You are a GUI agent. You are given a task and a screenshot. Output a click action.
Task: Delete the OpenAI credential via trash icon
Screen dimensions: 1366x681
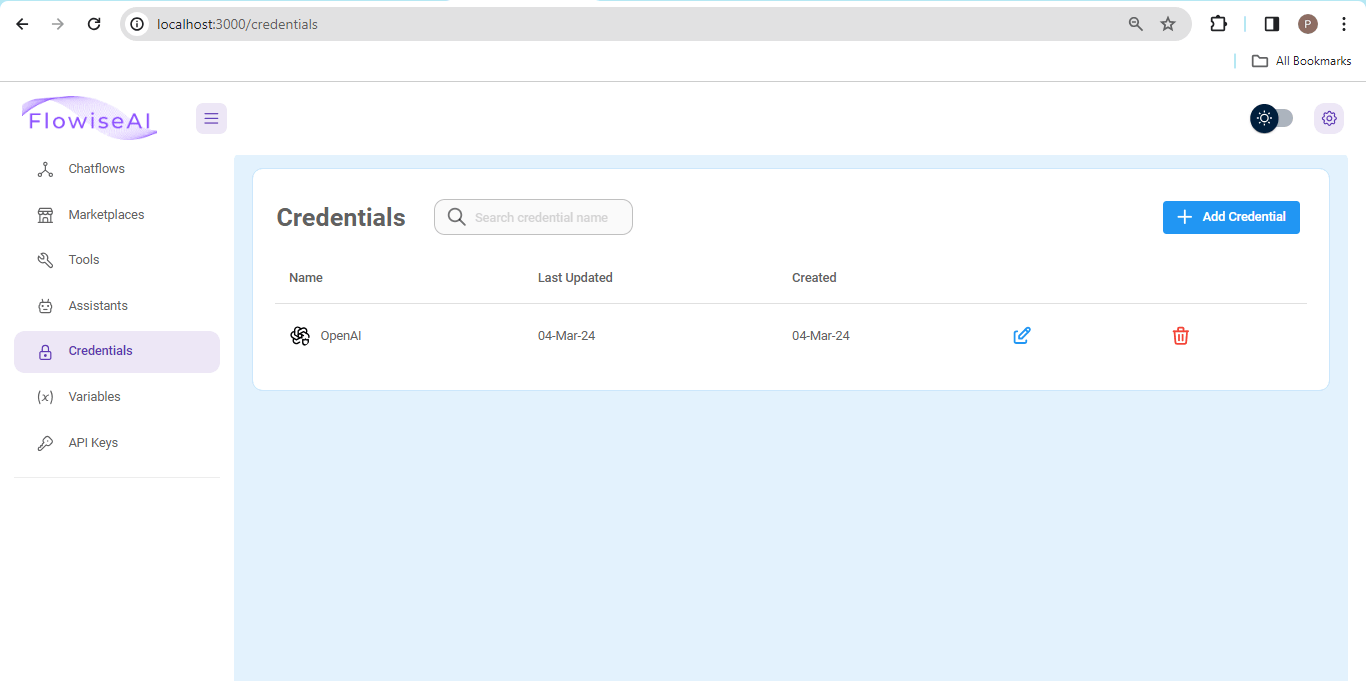coord(1180,336)
